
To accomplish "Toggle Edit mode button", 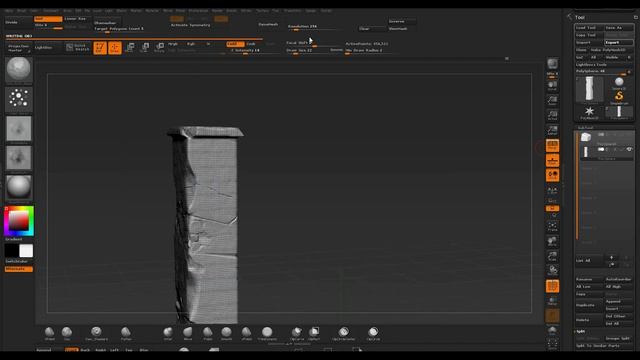I will [x=100, y=48].
